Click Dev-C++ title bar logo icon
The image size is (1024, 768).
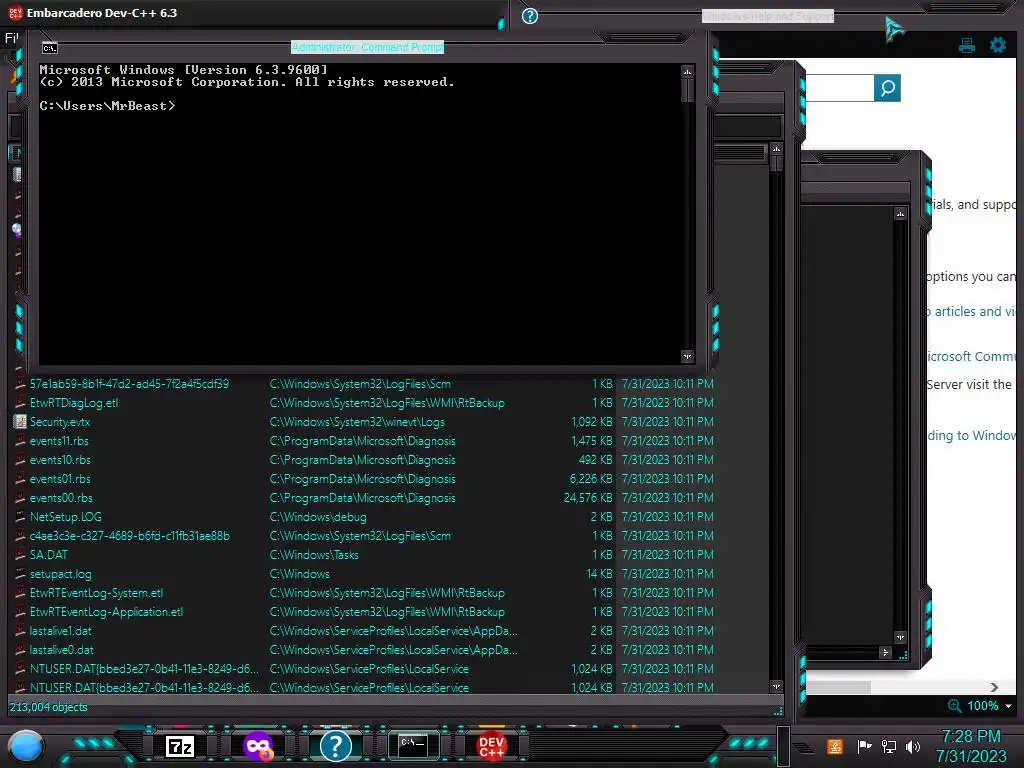[15, 12]
